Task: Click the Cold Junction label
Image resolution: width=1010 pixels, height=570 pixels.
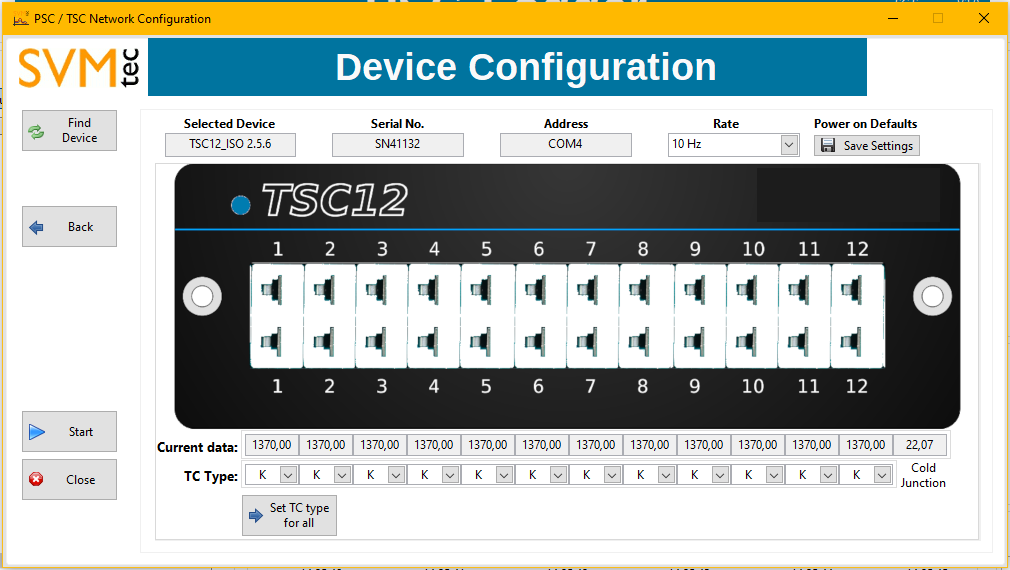Action: pyautogui.click(x=923, y=475)
